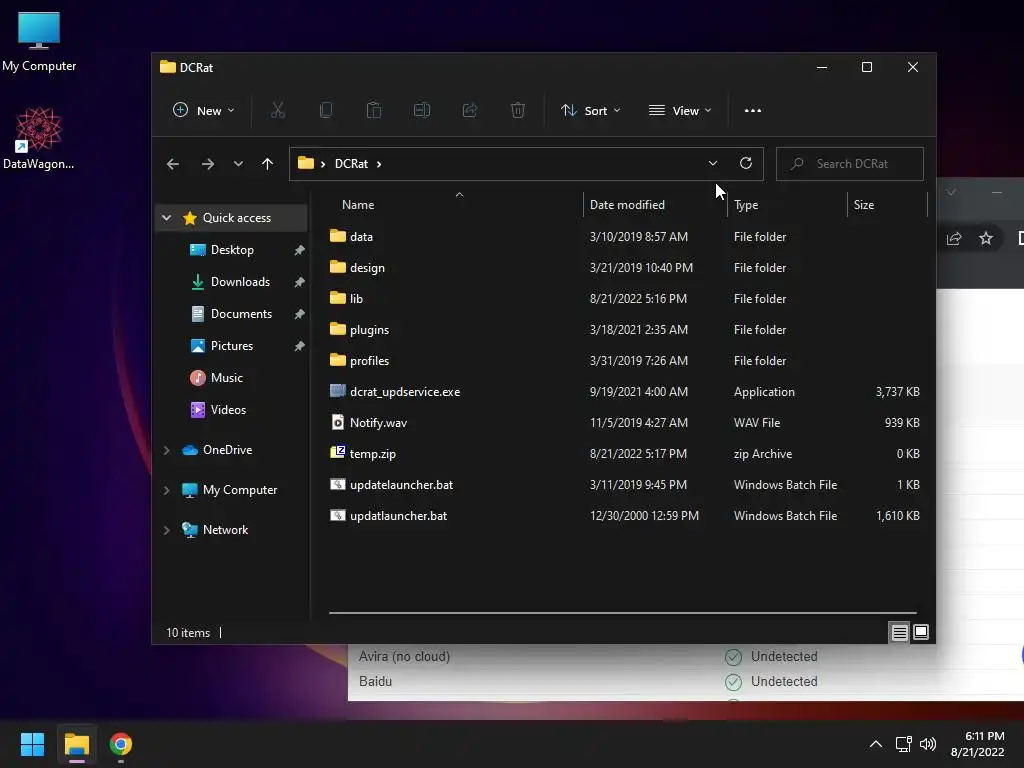Expand the OneDrive tree node
1024x768 pixels.
pos(167,450)
